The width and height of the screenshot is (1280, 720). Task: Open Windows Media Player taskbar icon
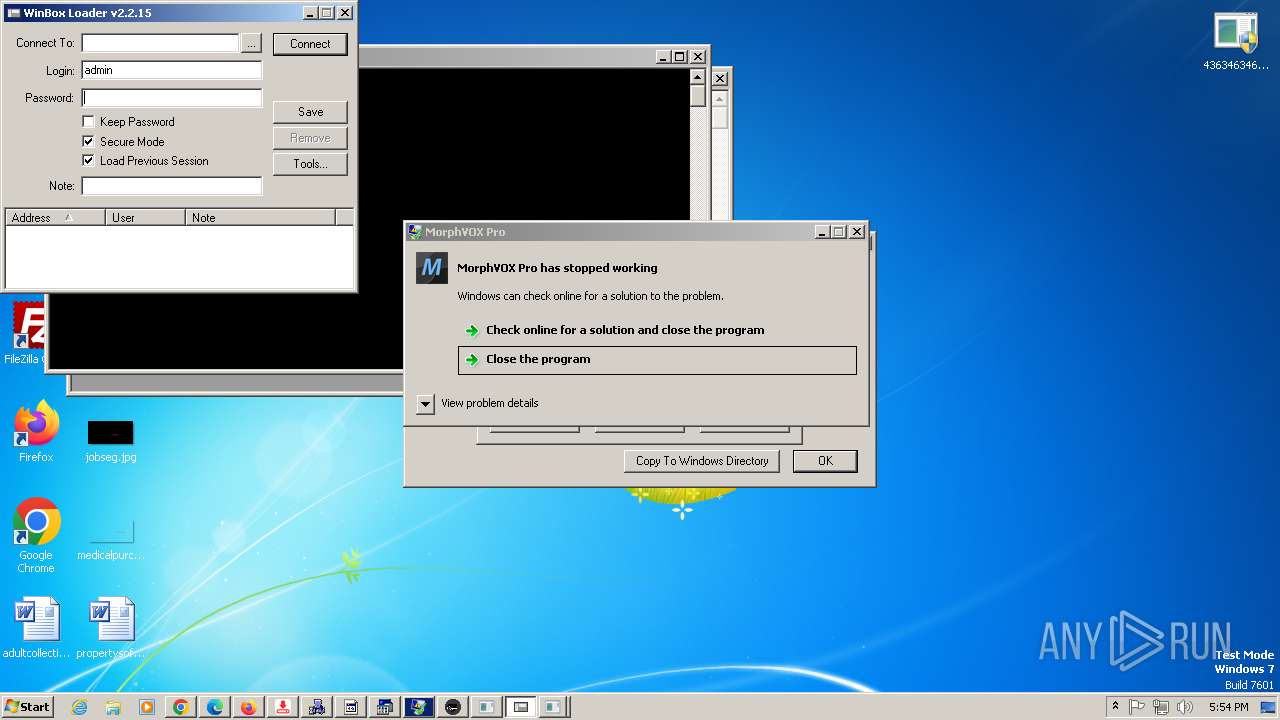pyautogui.click(x=147, y=707)
